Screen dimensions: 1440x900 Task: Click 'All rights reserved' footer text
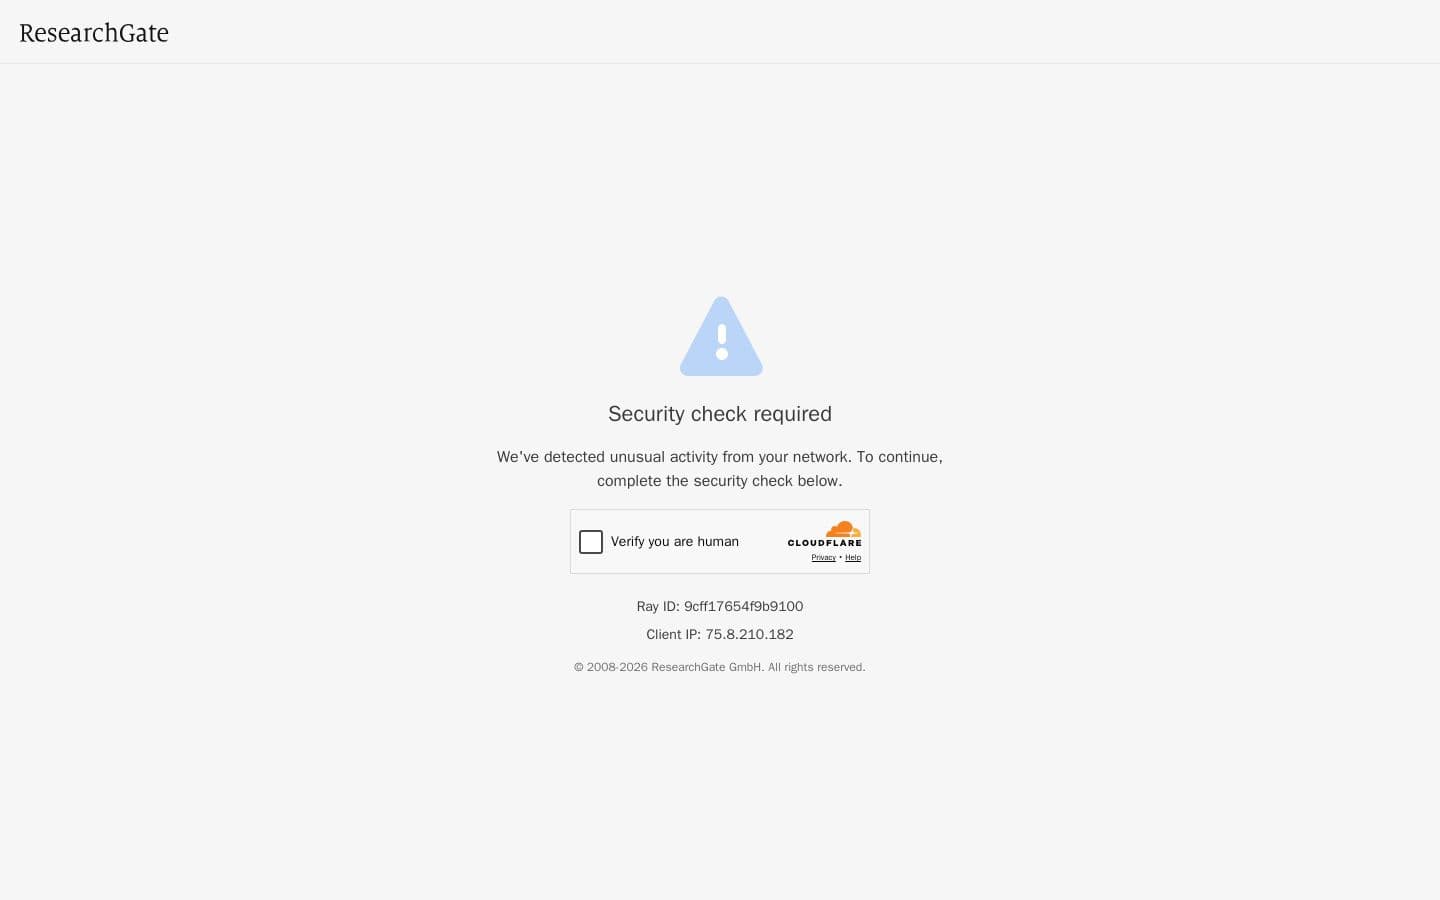point(817,667)
